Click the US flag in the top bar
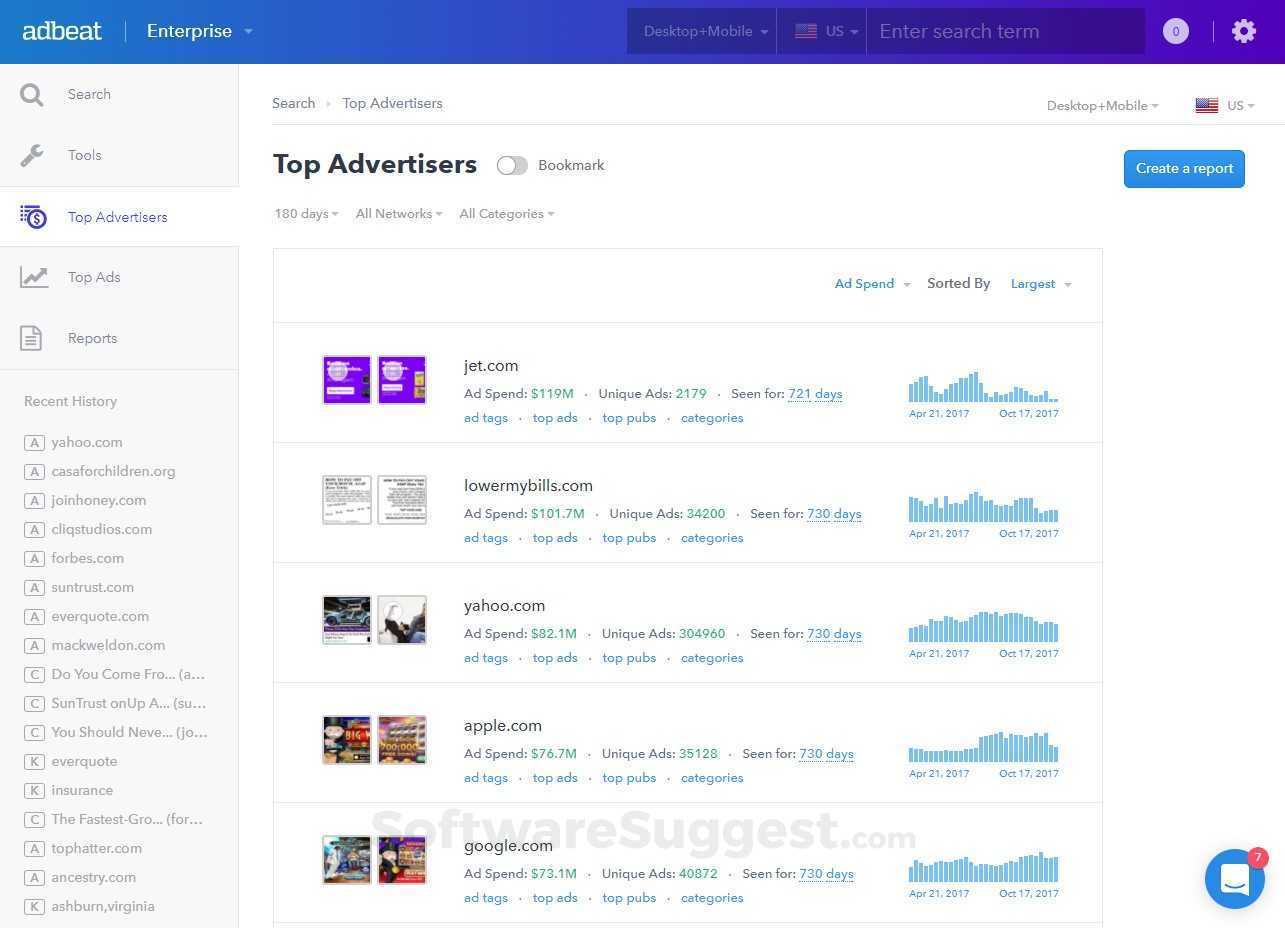The width and height of the screenshot is (1285, 928). click(805, 30)
